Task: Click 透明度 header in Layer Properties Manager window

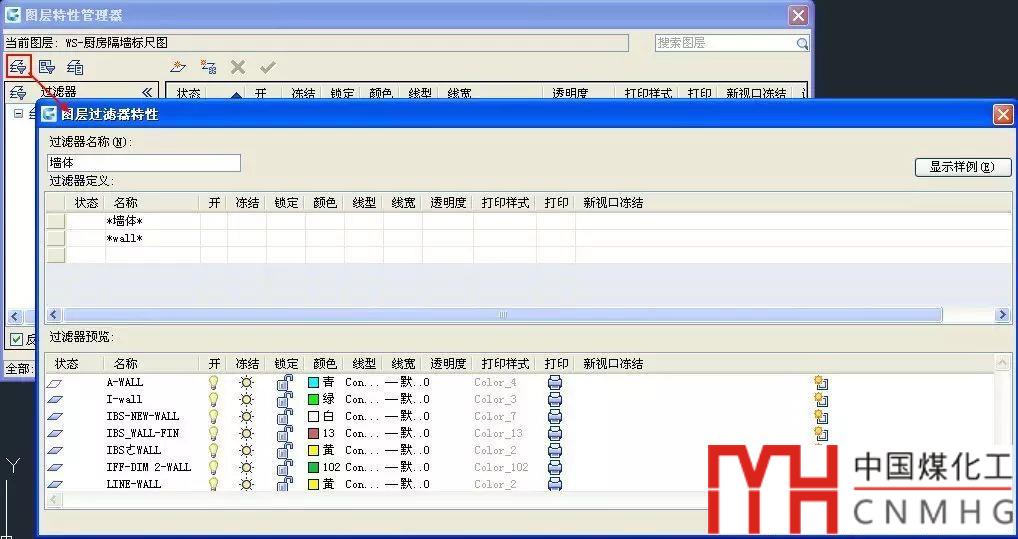Action: pos(570,94)
